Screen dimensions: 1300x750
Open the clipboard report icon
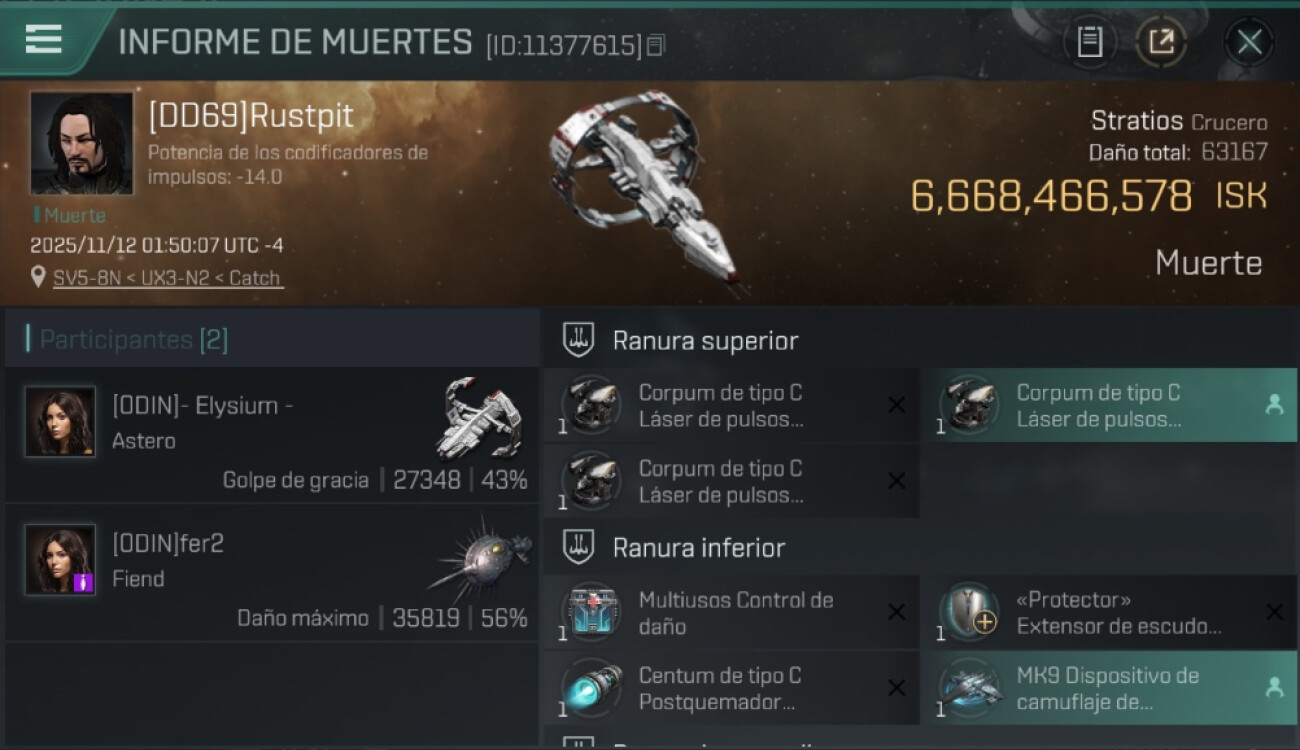pyautogui.click(x=1089, y=42)
